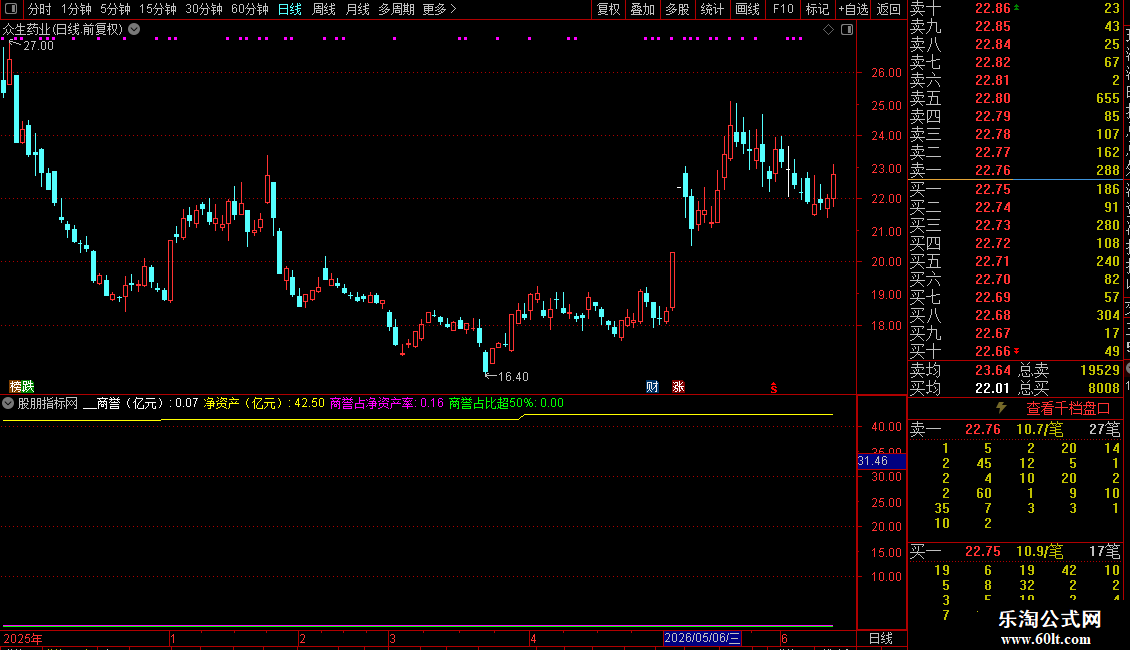1130x650 pixels.
Task: Toggle the panel layout icon above chart
Action: [x=847, y=29]
